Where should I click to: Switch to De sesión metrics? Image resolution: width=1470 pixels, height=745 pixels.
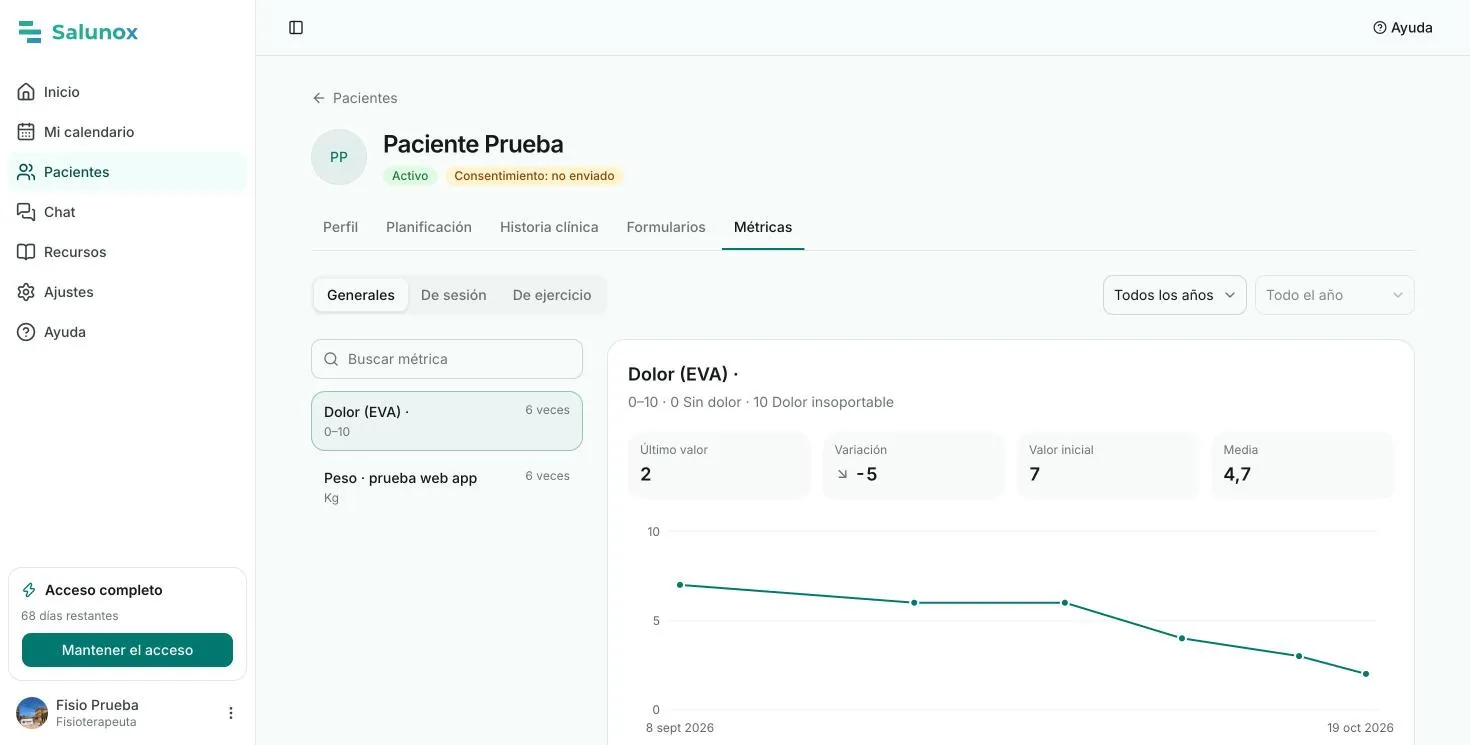pyautogui.click(x=454, y=295)
